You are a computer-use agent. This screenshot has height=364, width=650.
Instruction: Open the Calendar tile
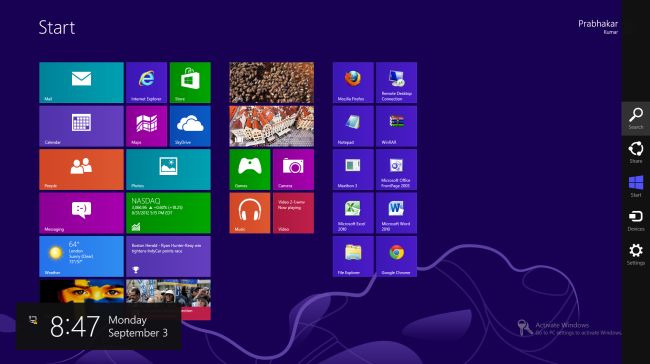coord(81,126)
